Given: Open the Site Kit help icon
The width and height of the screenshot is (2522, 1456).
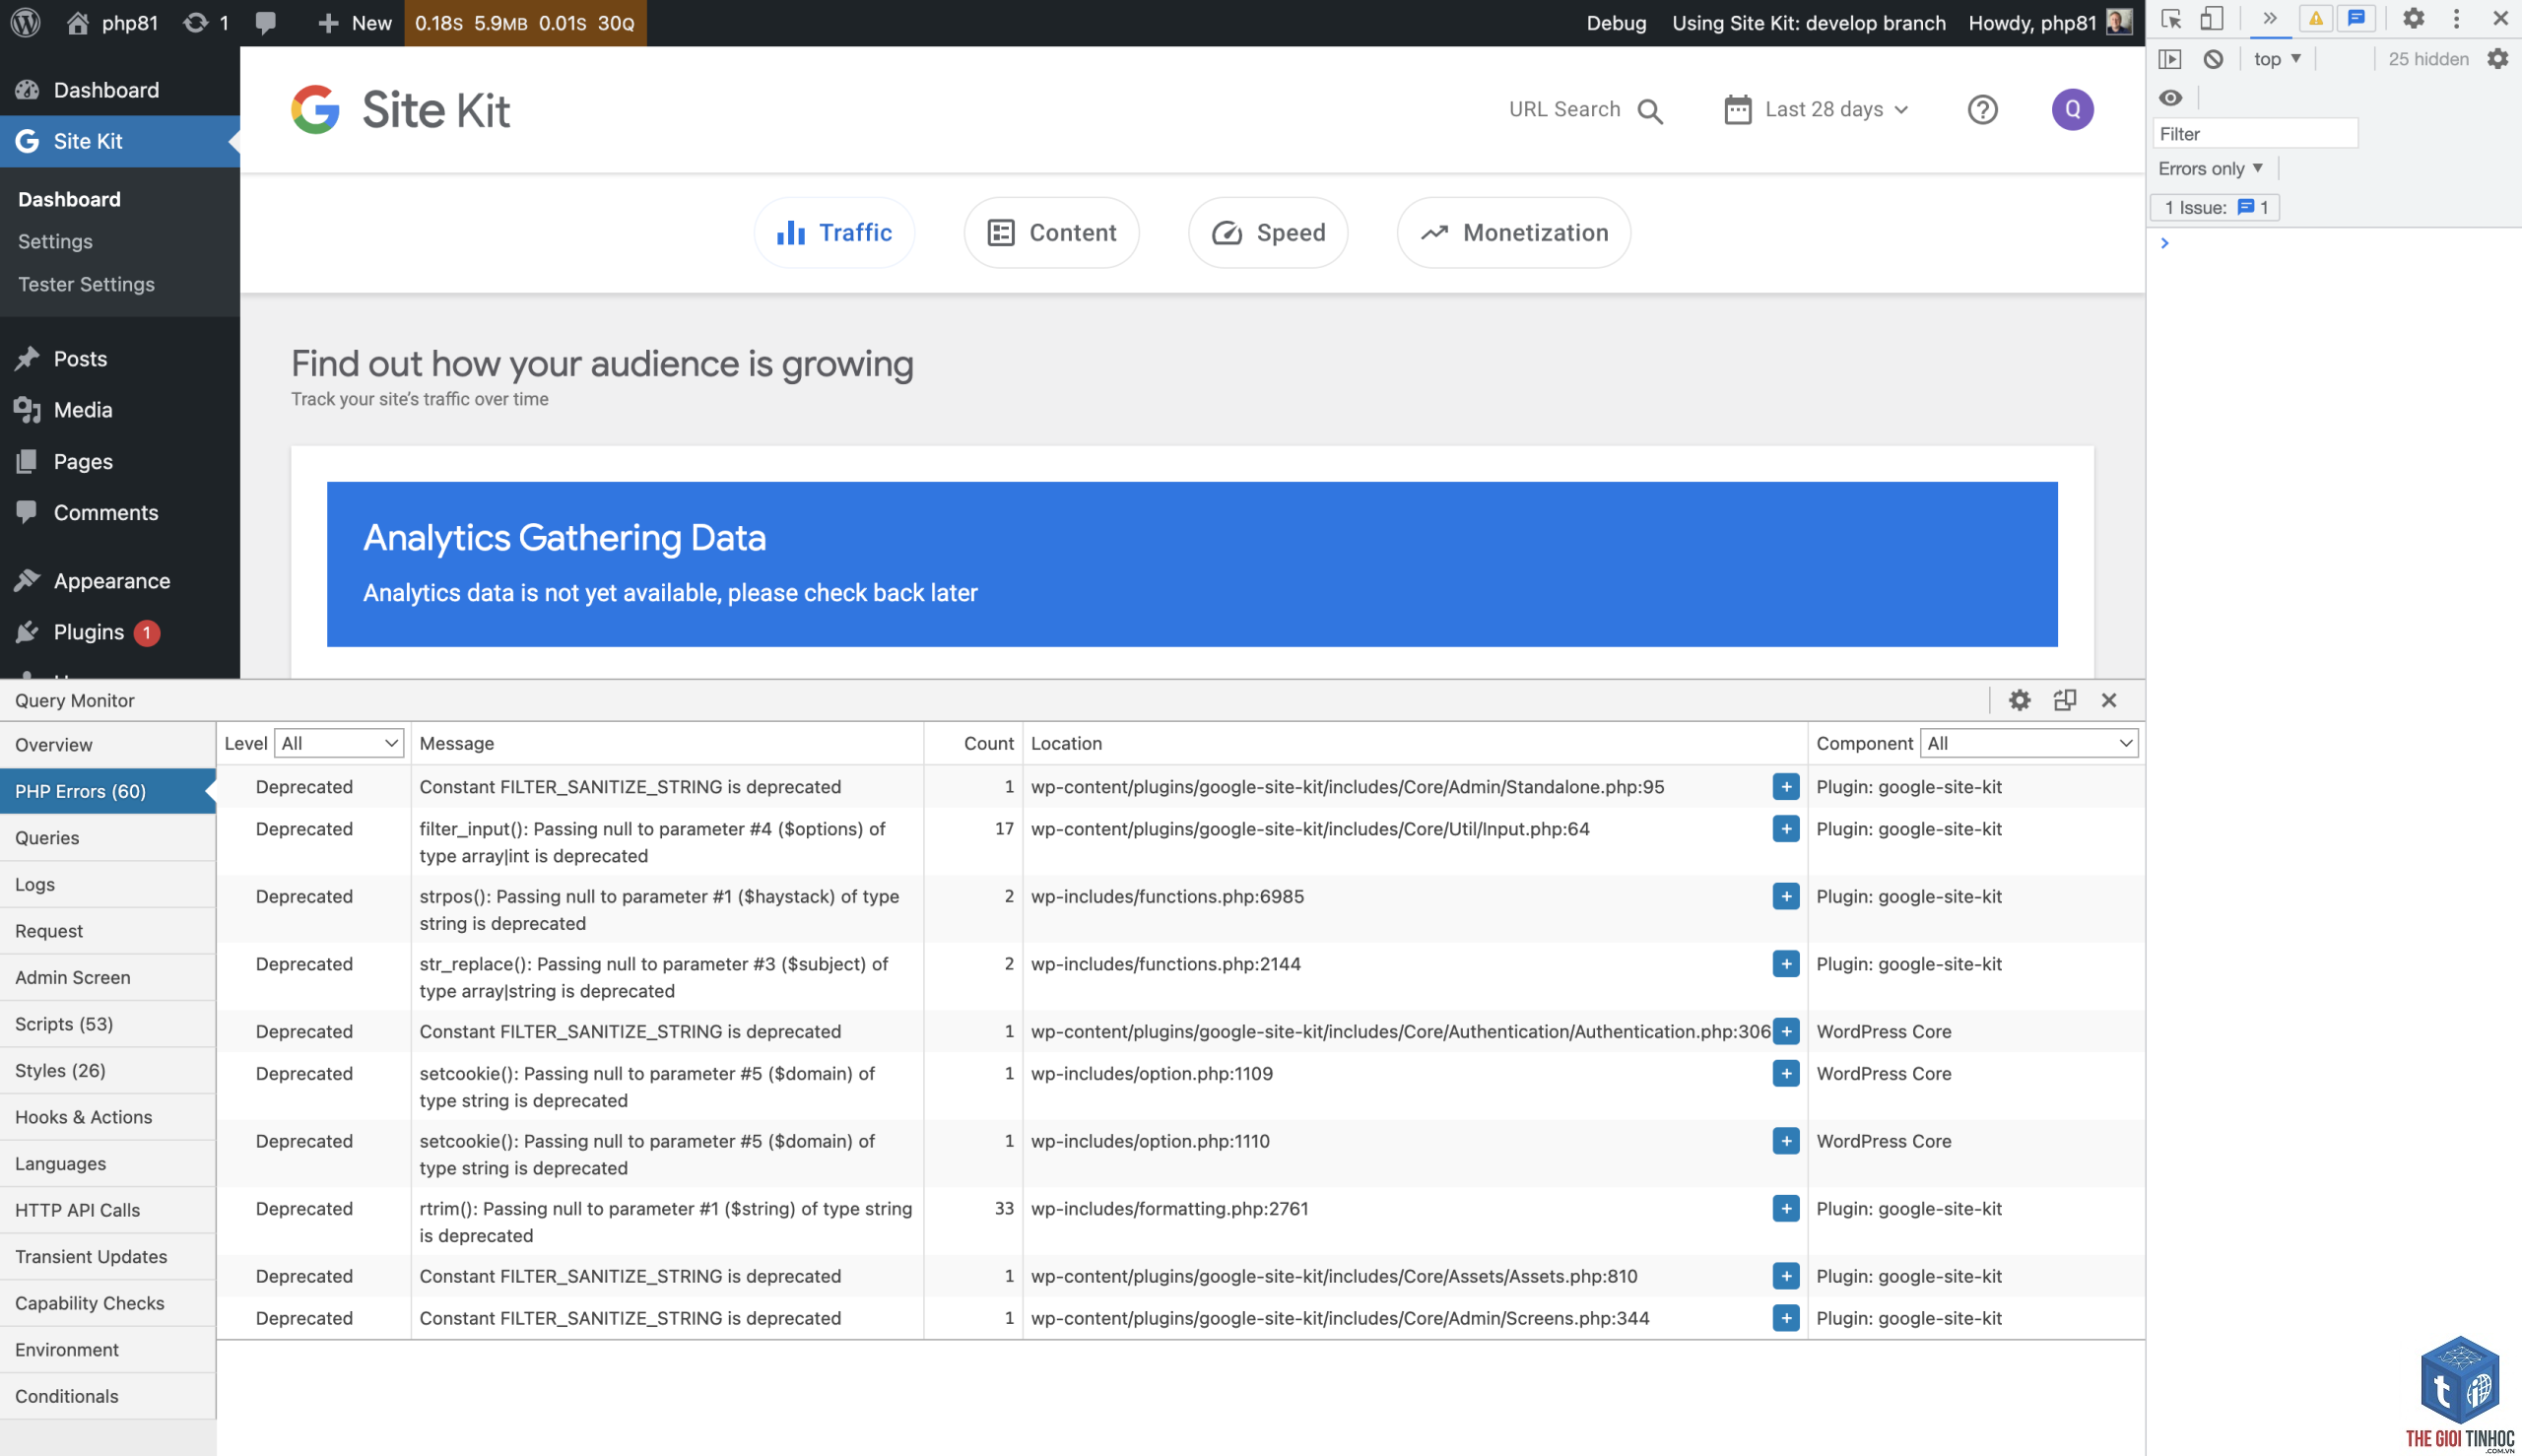Looking at the screenshot, I should point(1982,109).
